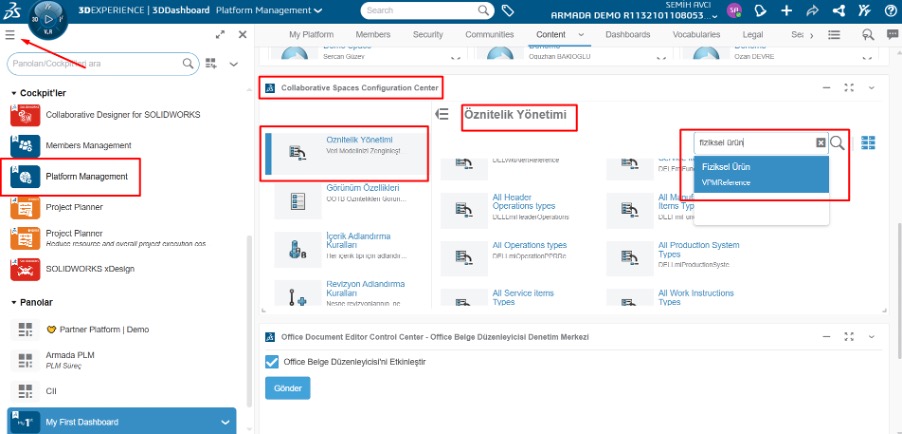Toggle the Office Belge Düzenleyicisi'ni Etkinleştir checkbox
Screen dimensions: 902x434
tap(272, 361)
